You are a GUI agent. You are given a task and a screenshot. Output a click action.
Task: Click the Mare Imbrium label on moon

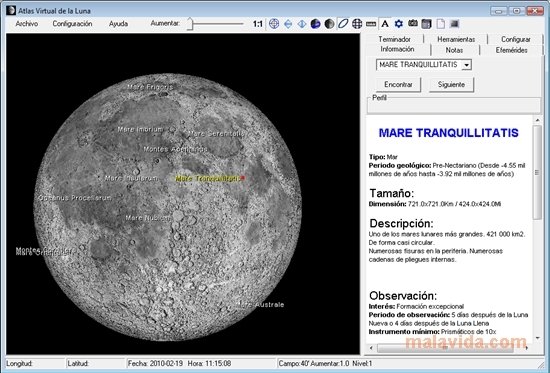click(x=140, y=129)
